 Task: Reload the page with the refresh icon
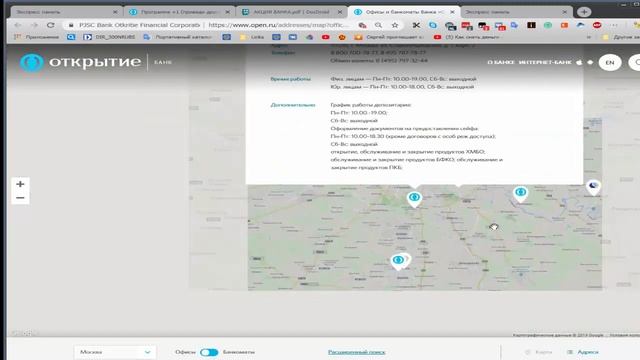[51, 25]
